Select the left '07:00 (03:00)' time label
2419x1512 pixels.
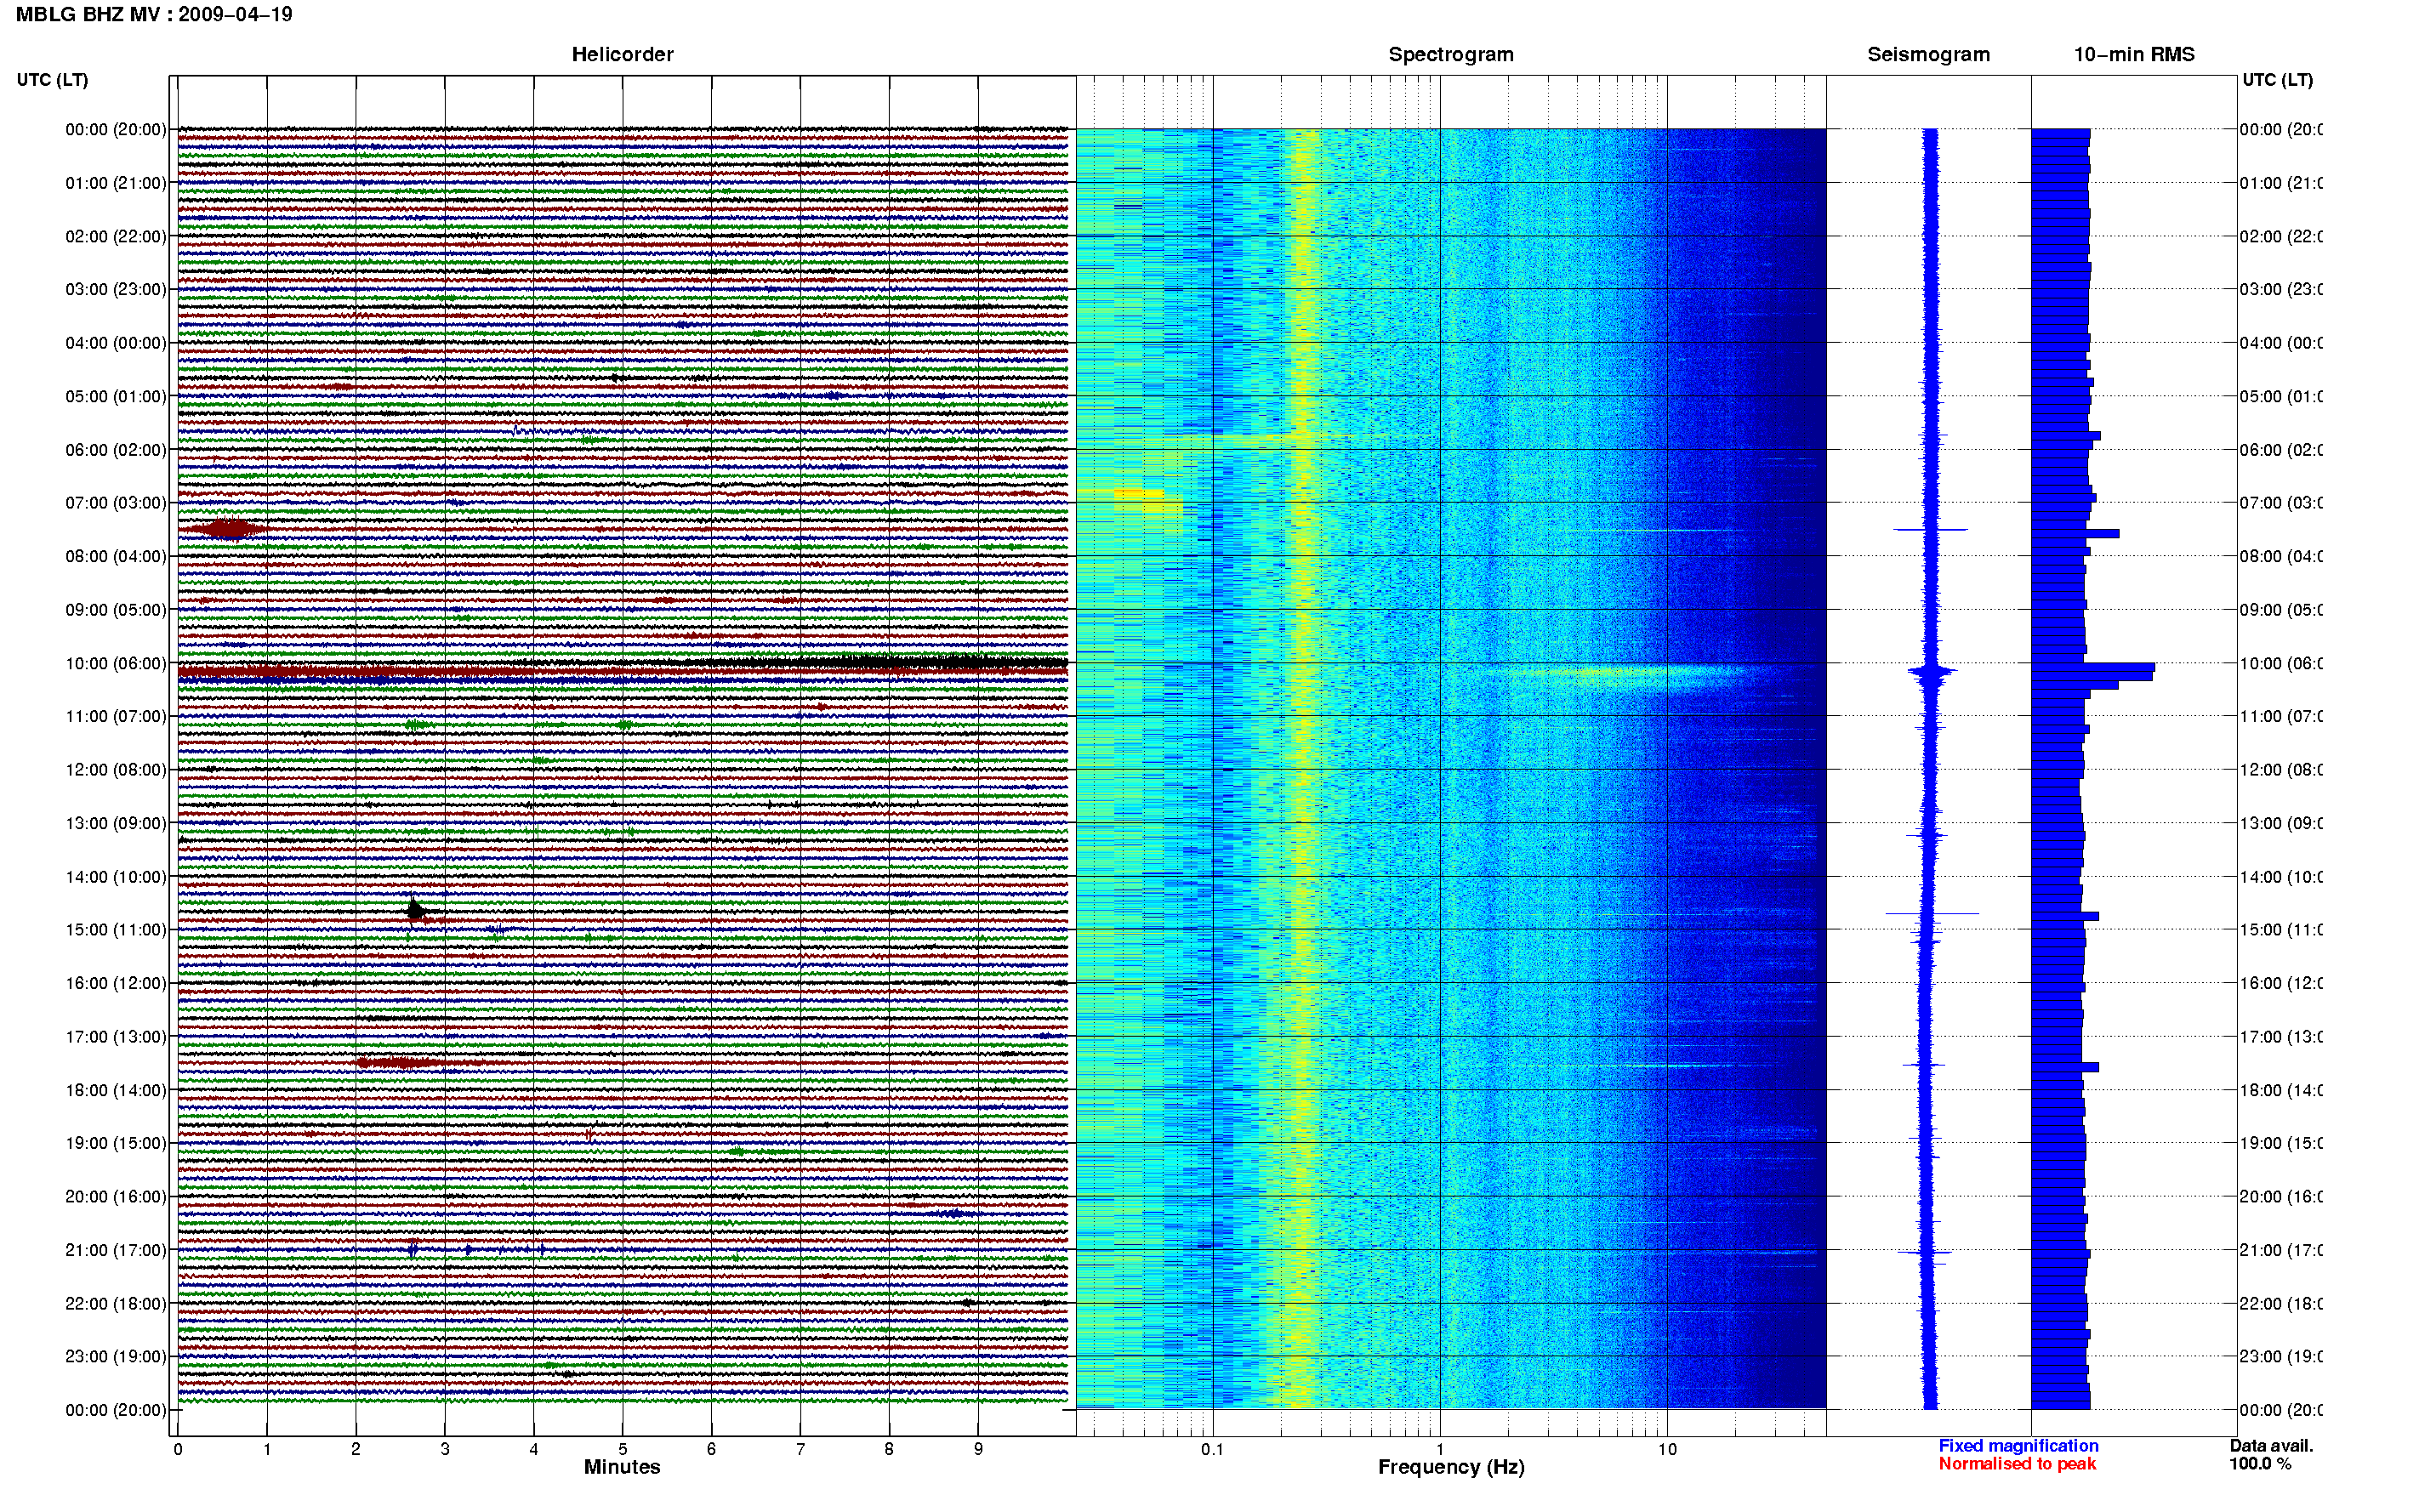116,502
